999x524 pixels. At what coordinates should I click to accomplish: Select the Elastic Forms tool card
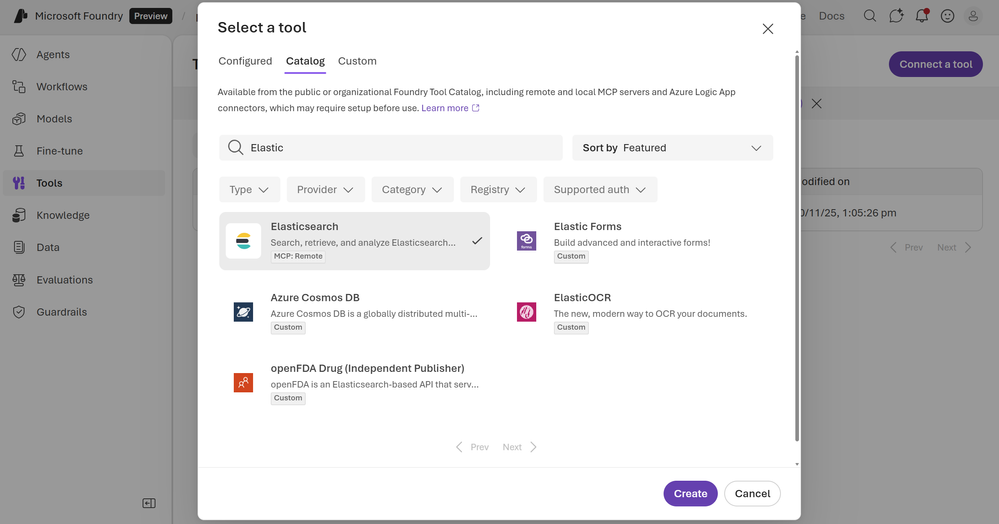[637, 241]
